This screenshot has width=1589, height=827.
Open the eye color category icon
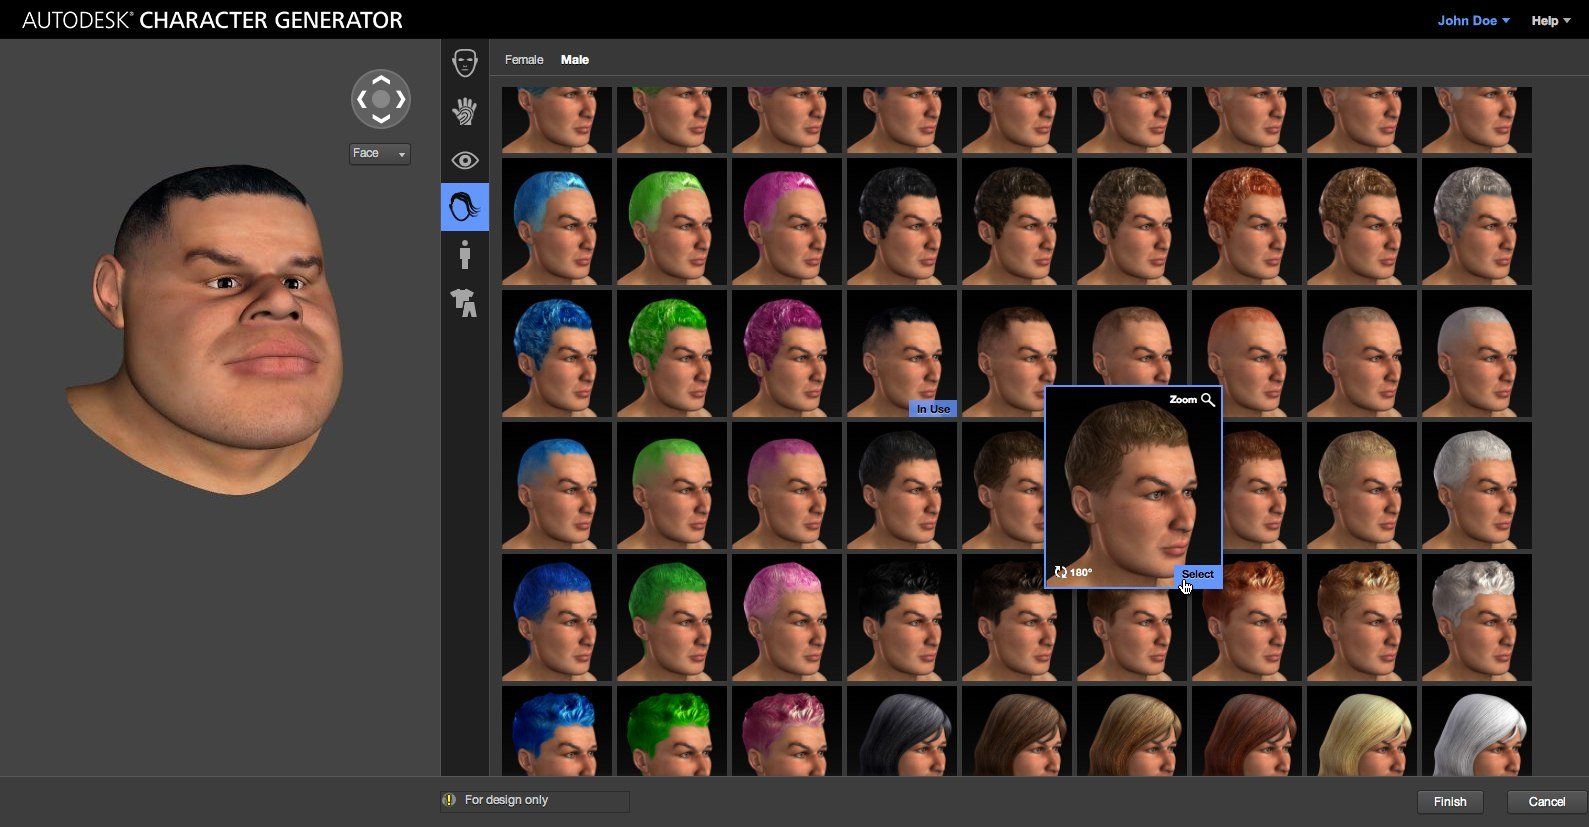pos(465,160)
